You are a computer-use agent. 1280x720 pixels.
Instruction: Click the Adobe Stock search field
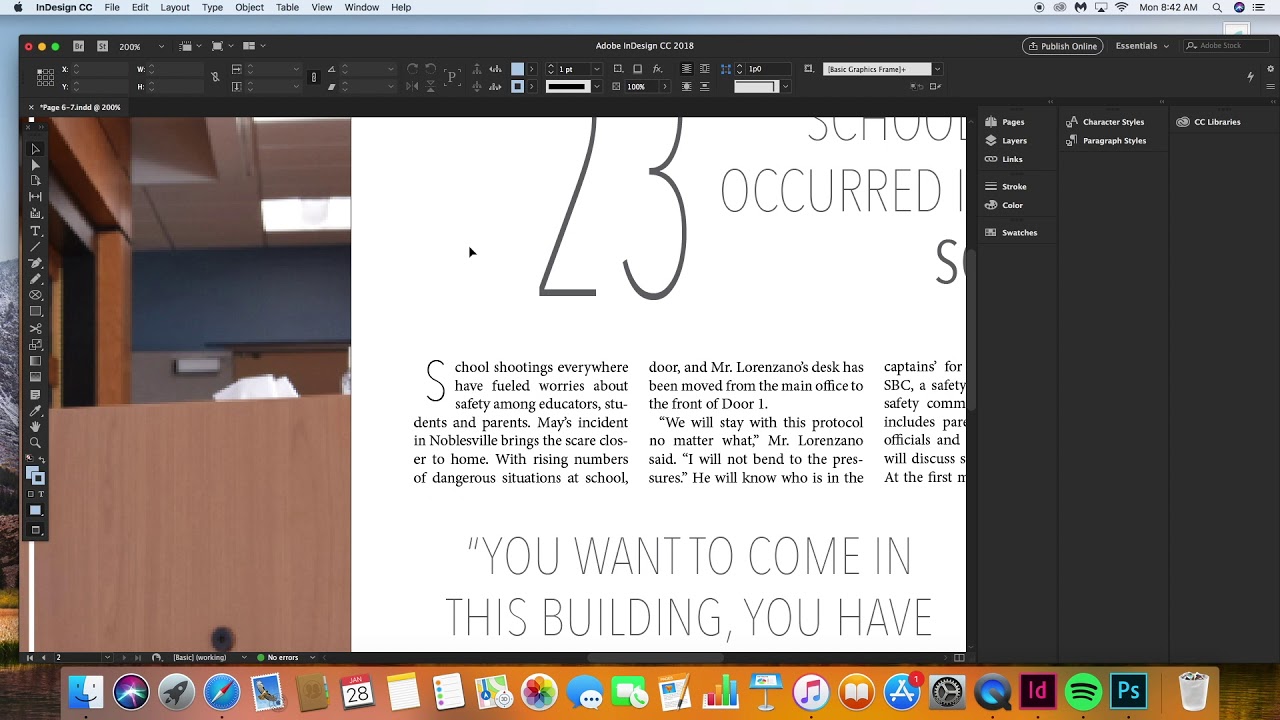[x=1225, y=46]
